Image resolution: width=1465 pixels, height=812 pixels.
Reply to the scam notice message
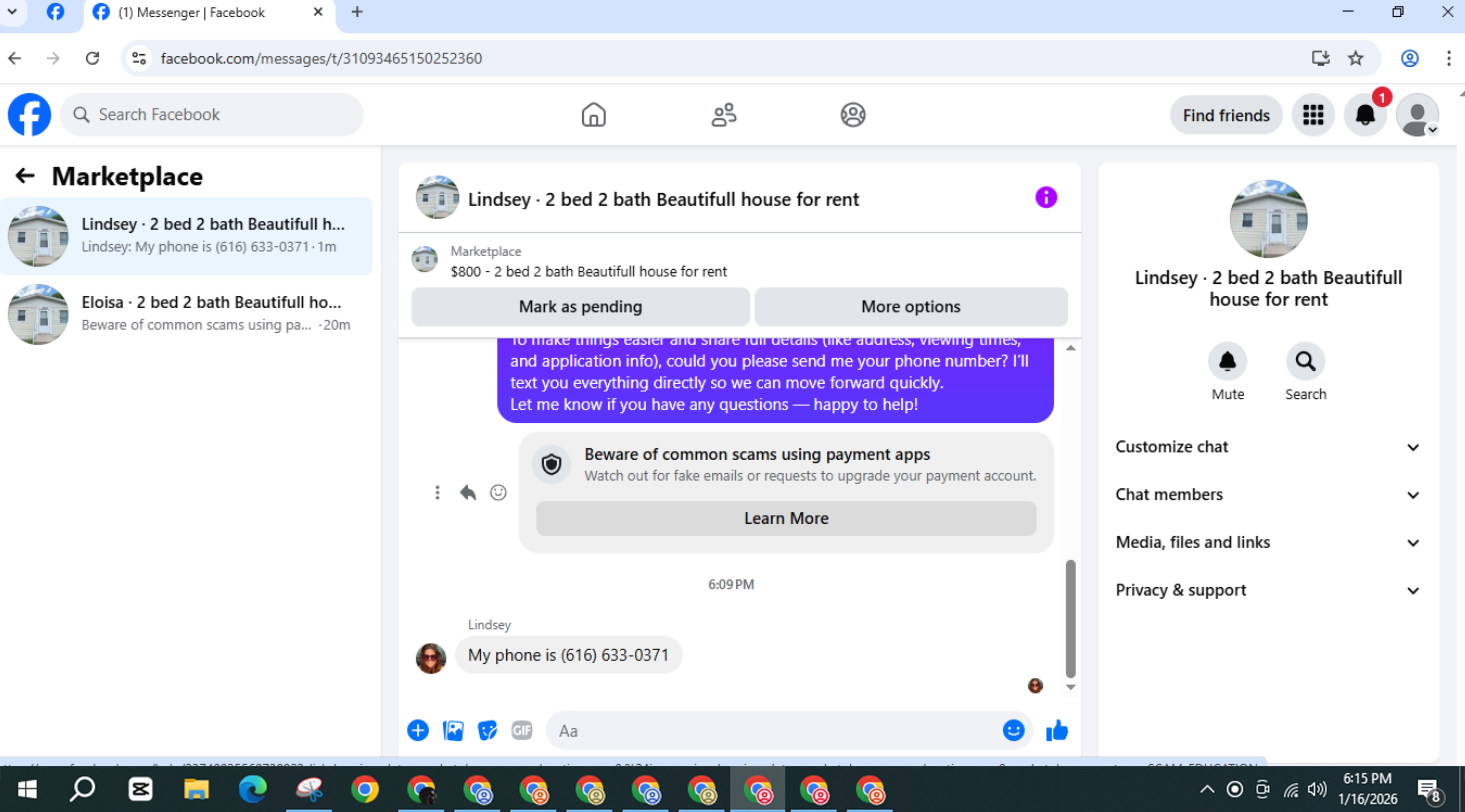468,492
